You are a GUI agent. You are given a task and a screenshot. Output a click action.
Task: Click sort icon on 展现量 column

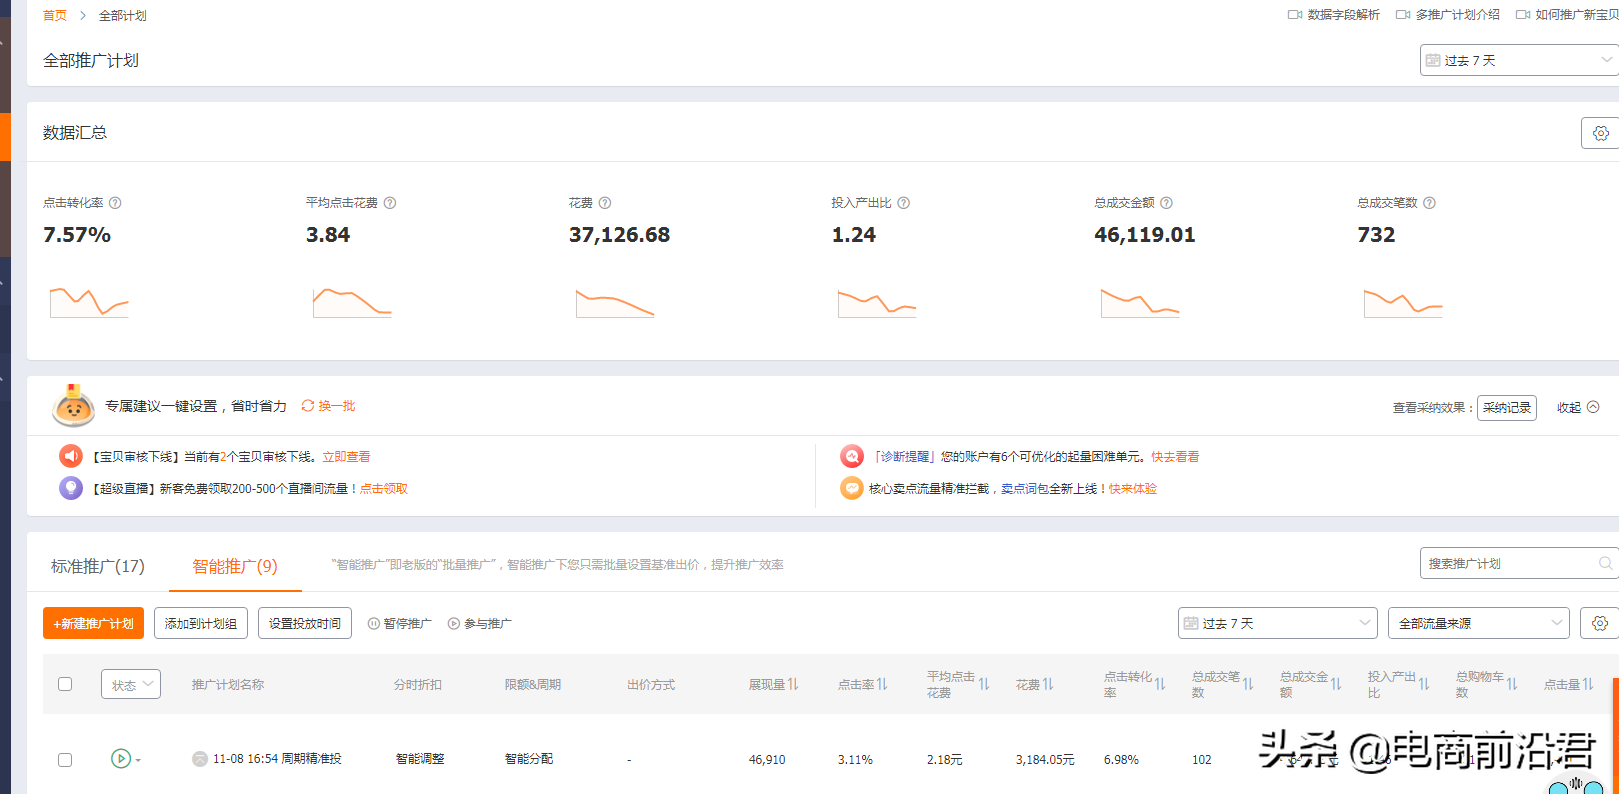(x=793, y=684)
